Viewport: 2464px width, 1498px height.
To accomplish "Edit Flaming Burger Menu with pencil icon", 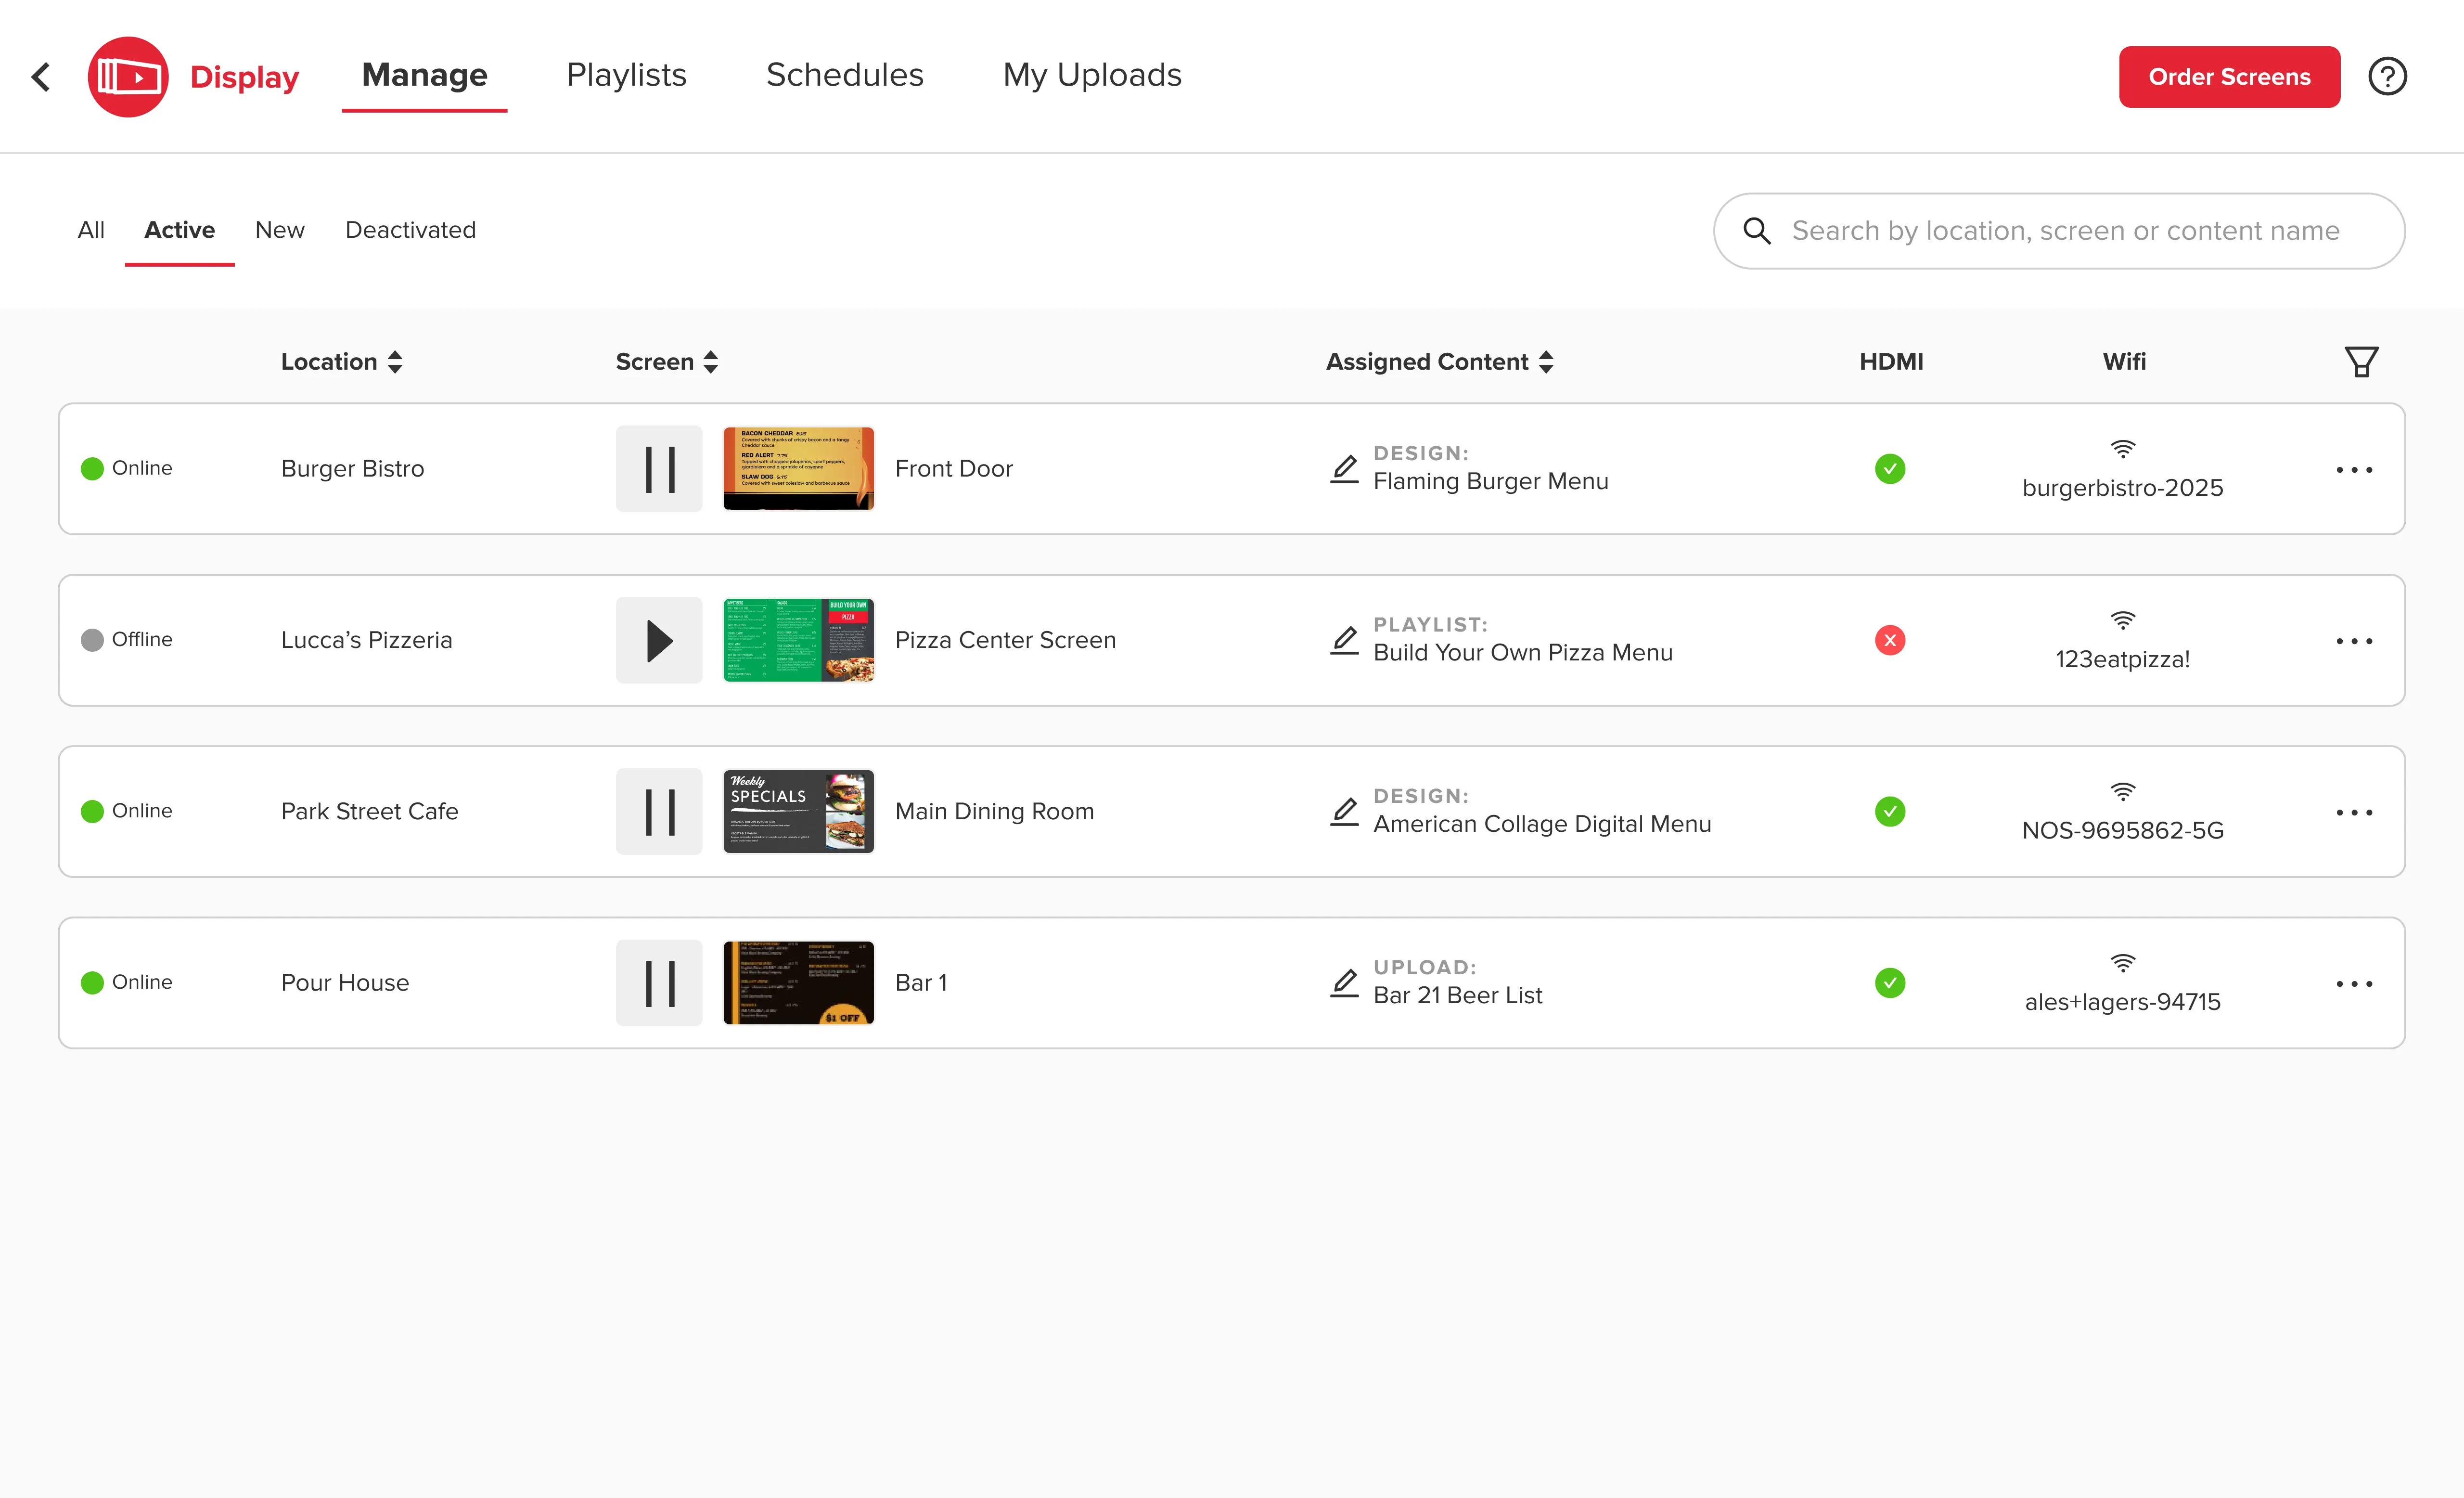I will (x=1344, y=469).
